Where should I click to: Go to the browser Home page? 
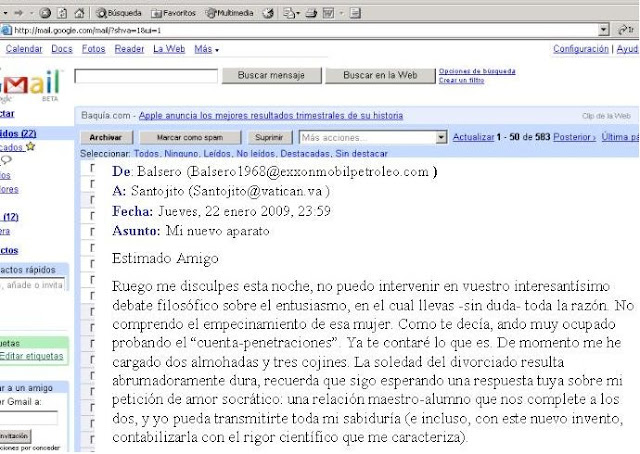point(79,13)
